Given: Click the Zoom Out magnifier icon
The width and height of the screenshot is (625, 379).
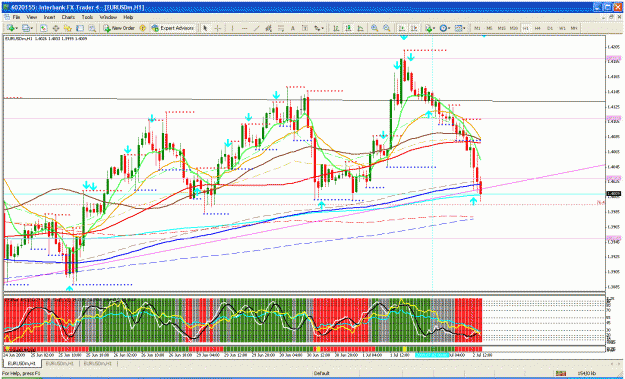Looking at the screenshot, I should click(387, 28).
